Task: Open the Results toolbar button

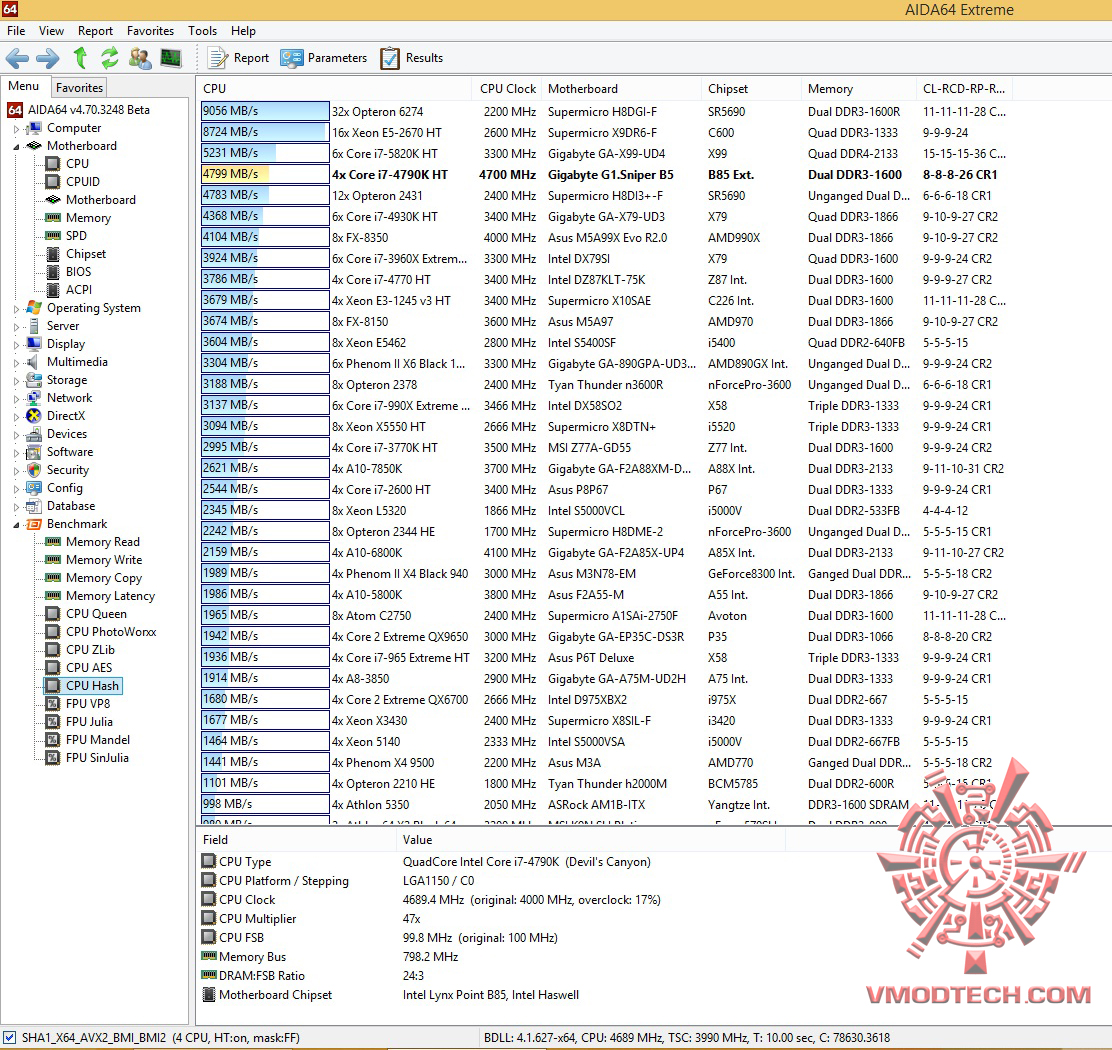Action: (x=411, y=58)
